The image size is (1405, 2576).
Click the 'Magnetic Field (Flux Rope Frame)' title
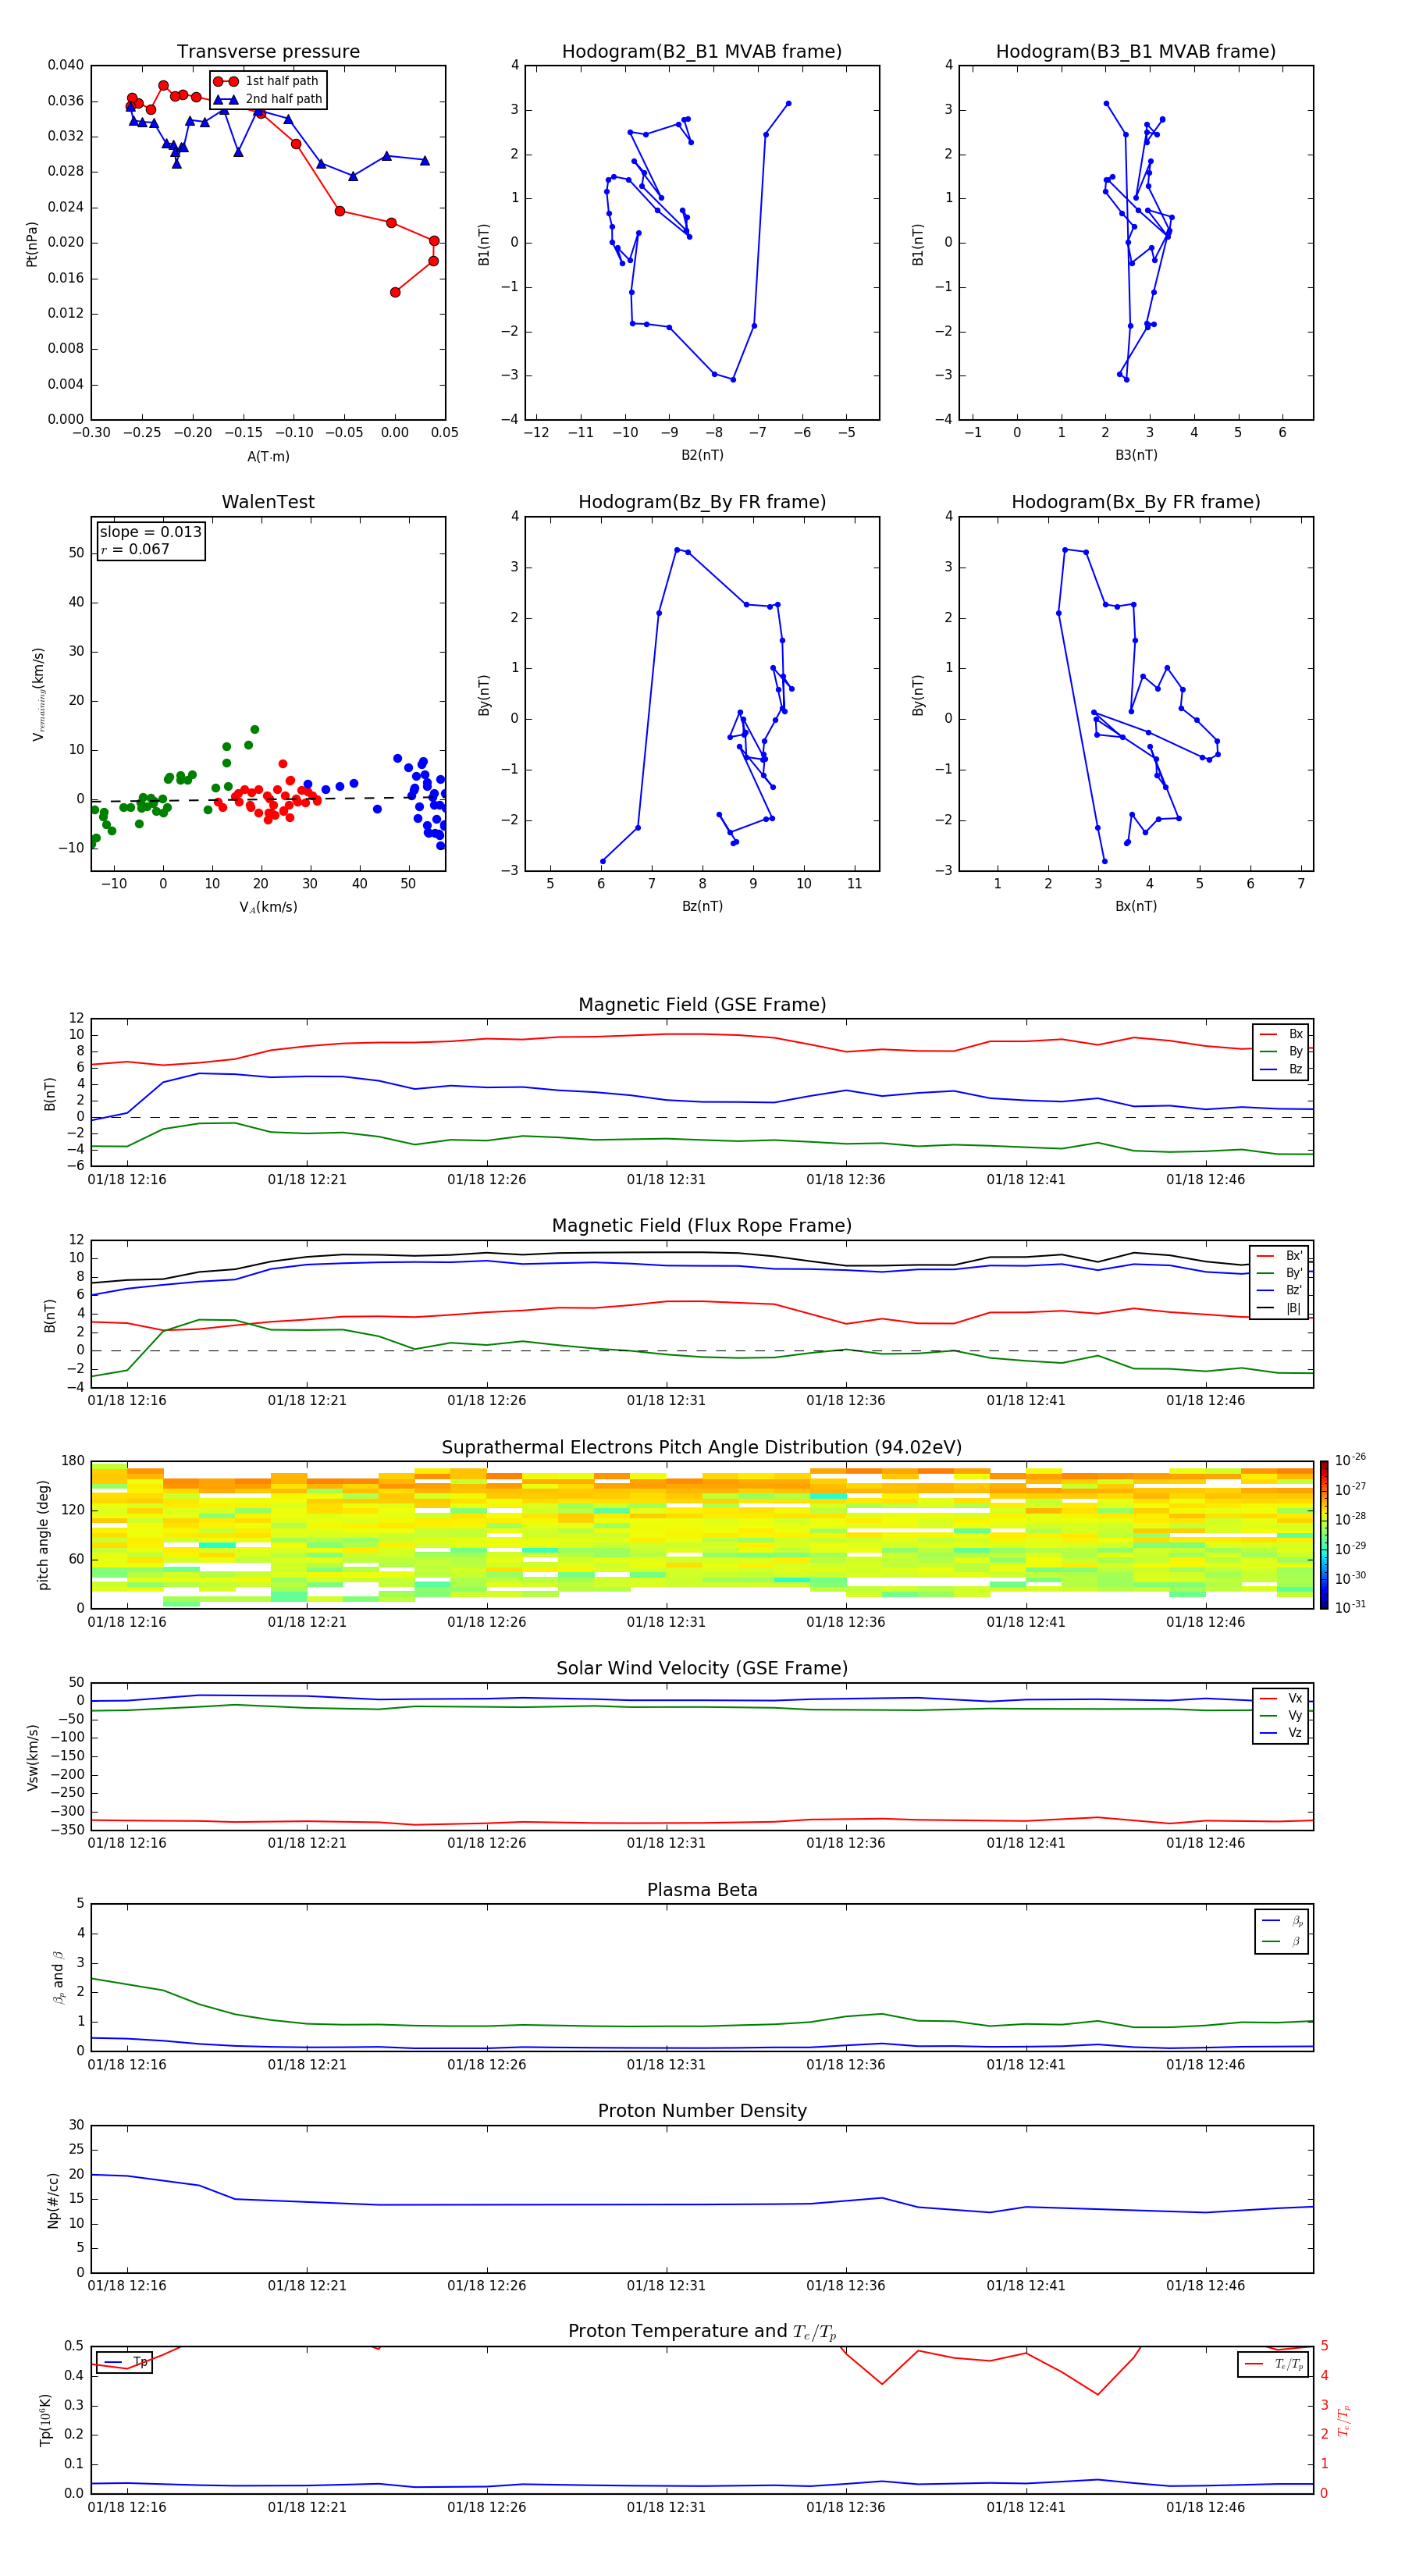coord(702,1226)
